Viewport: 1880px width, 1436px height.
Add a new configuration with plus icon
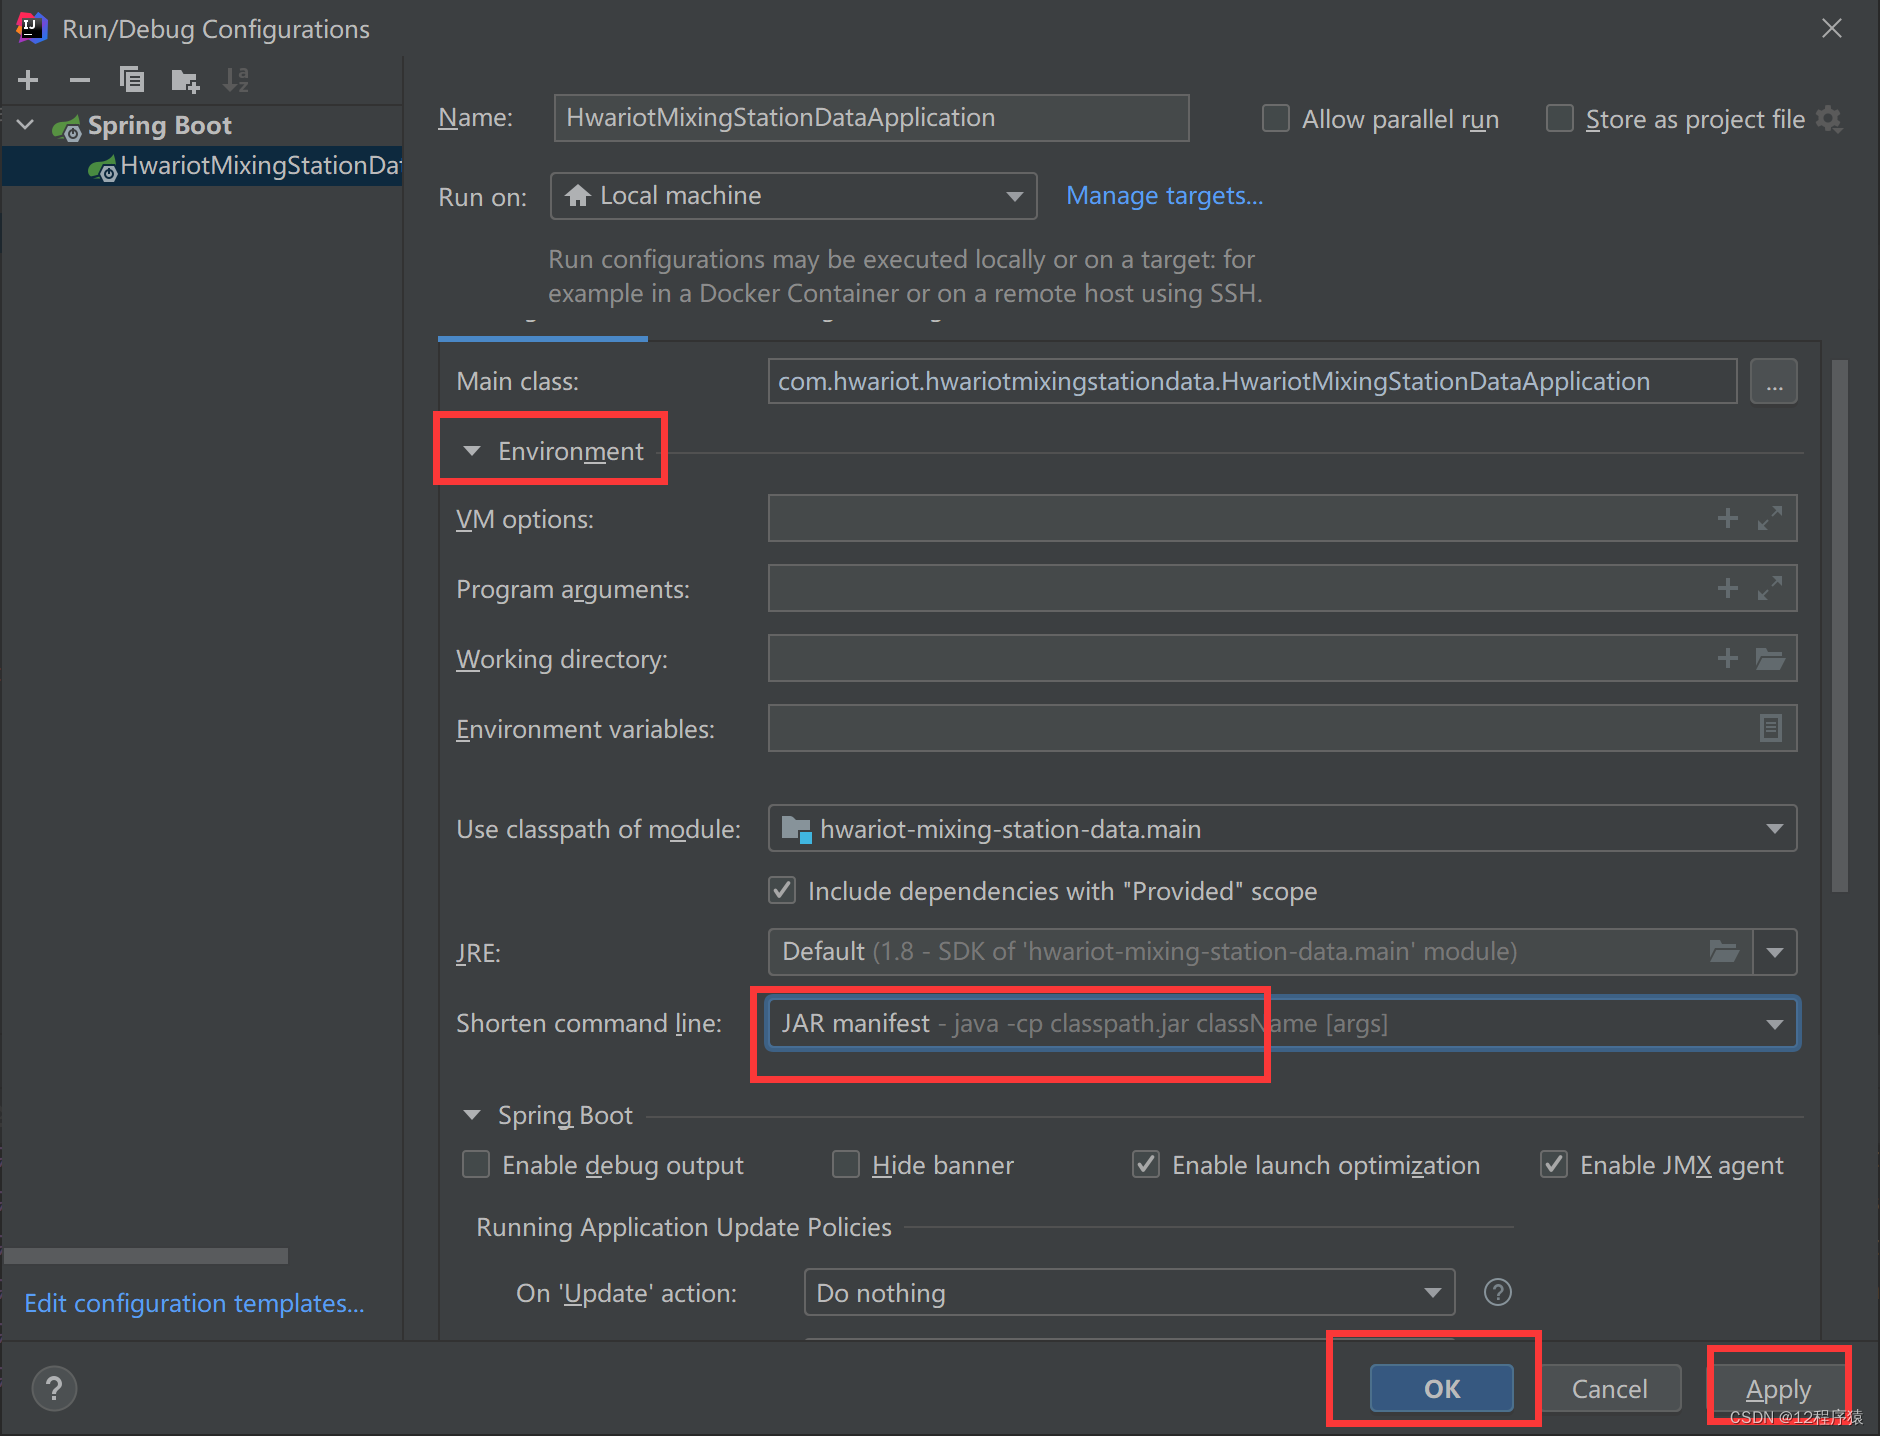28,79
